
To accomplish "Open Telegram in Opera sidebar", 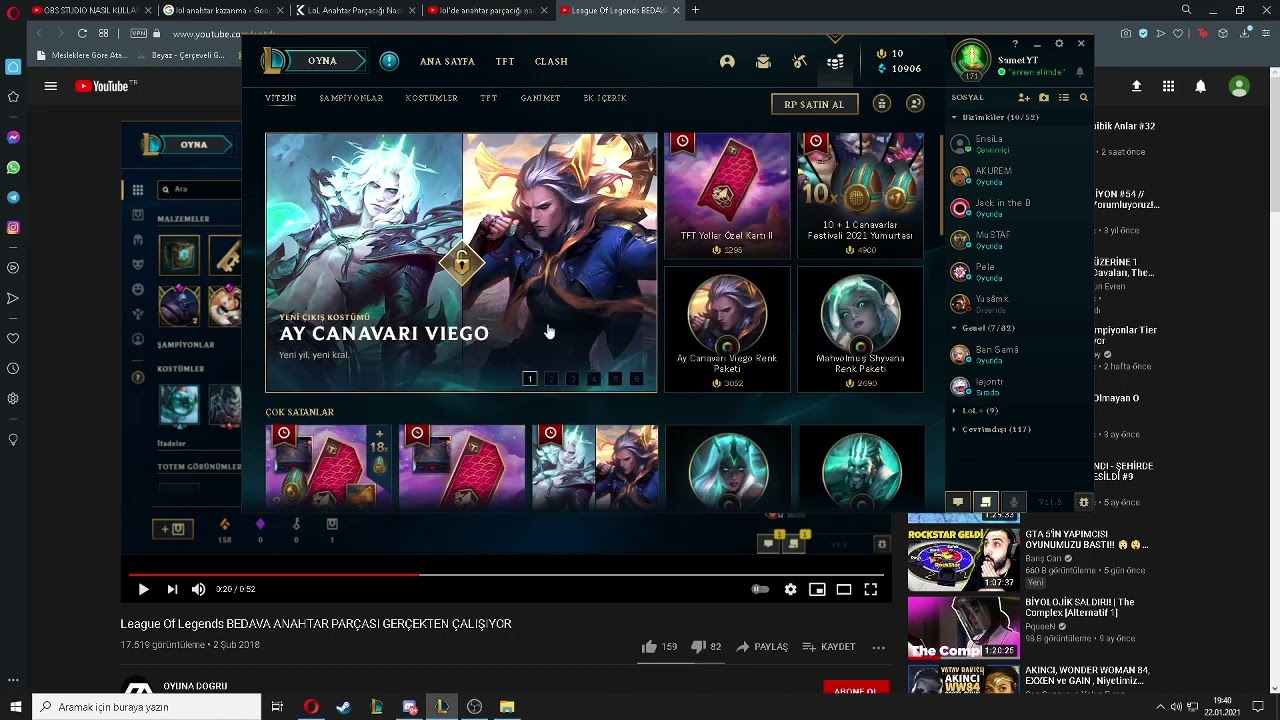I will click(13, 197).
